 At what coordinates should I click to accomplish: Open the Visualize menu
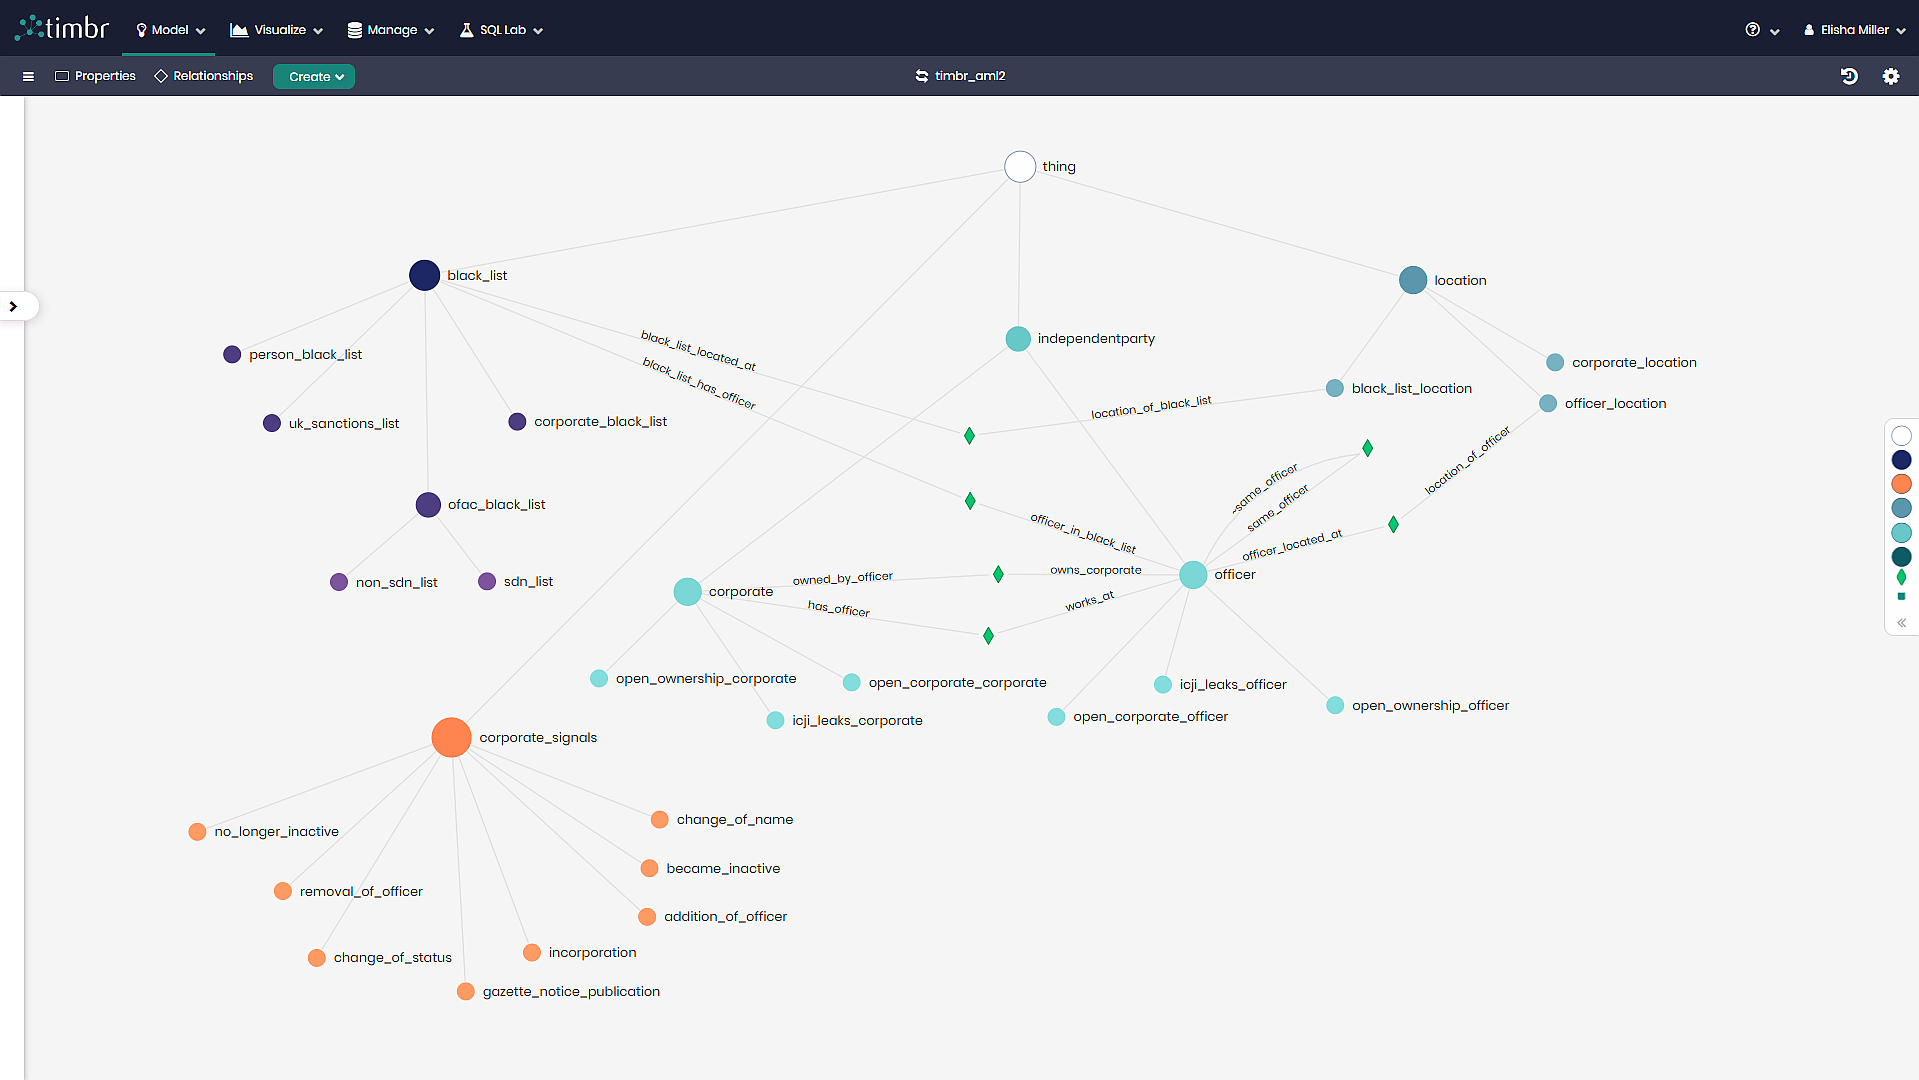277,30
